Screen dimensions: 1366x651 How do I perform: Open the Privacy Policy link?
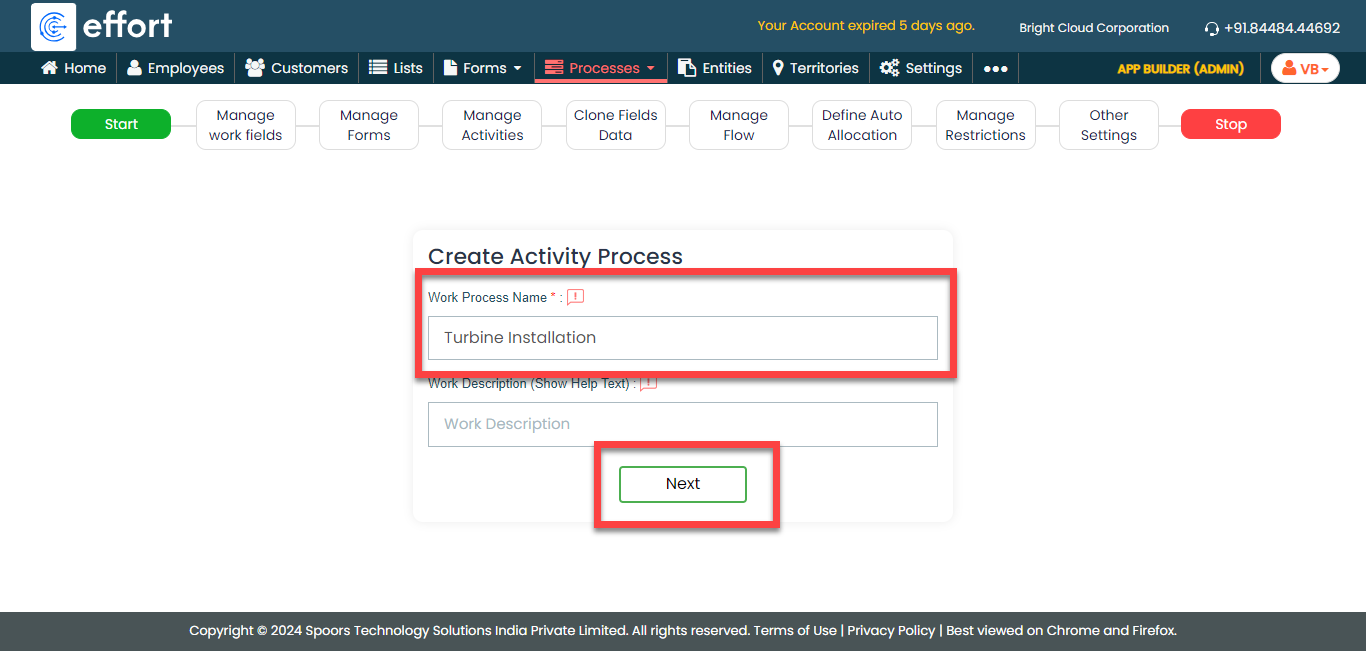tap(891, 630)
